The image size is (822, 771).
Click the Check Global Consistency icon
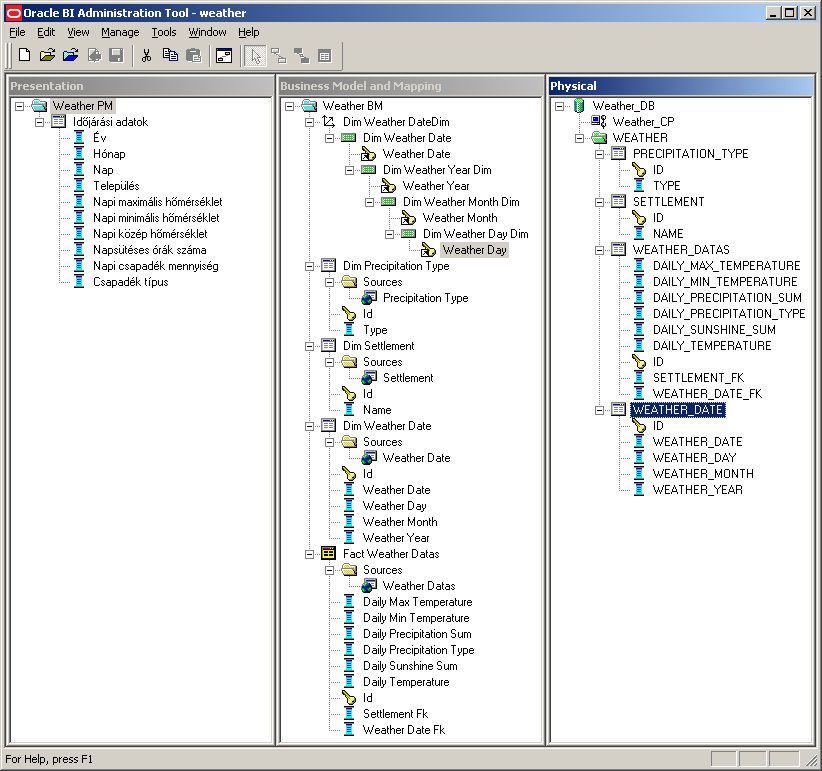224,56
